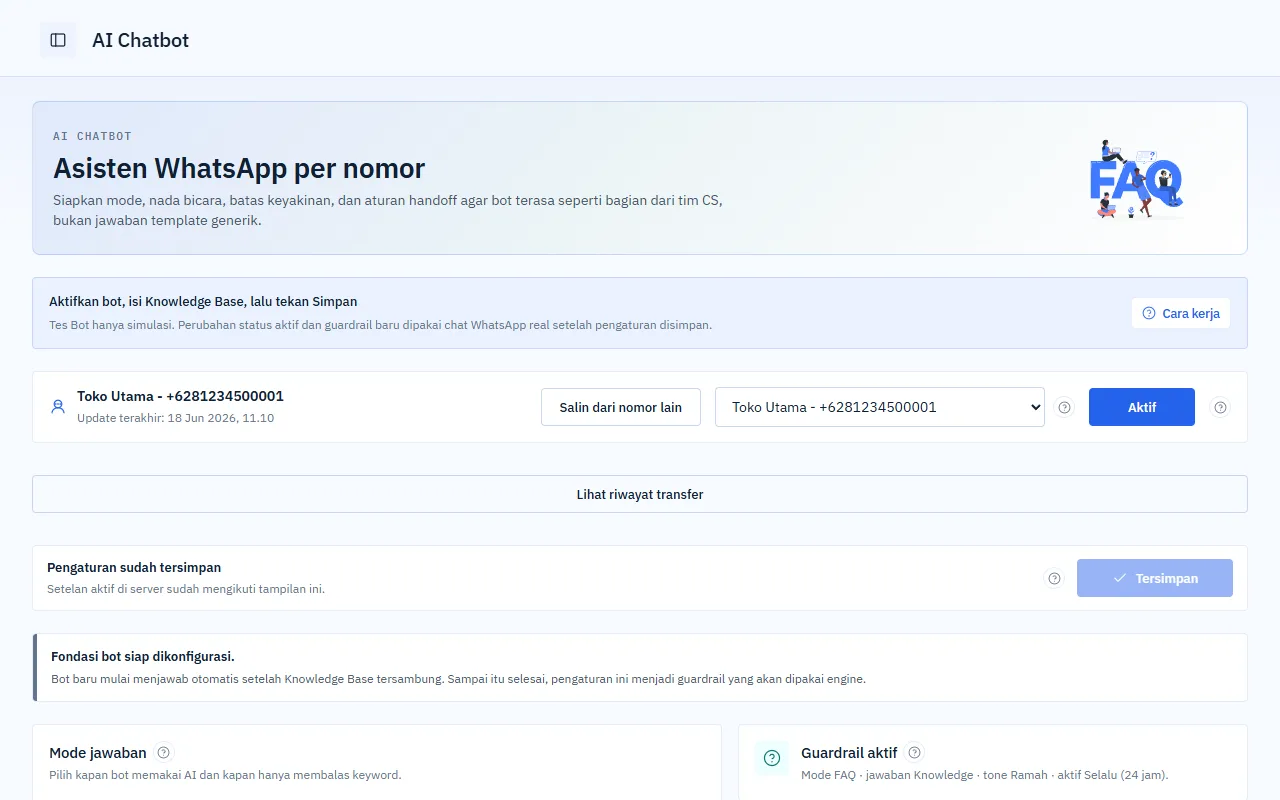Click the AI Chatbot page title
This screenshot has width=1280, height=800.
pos(140,40)
